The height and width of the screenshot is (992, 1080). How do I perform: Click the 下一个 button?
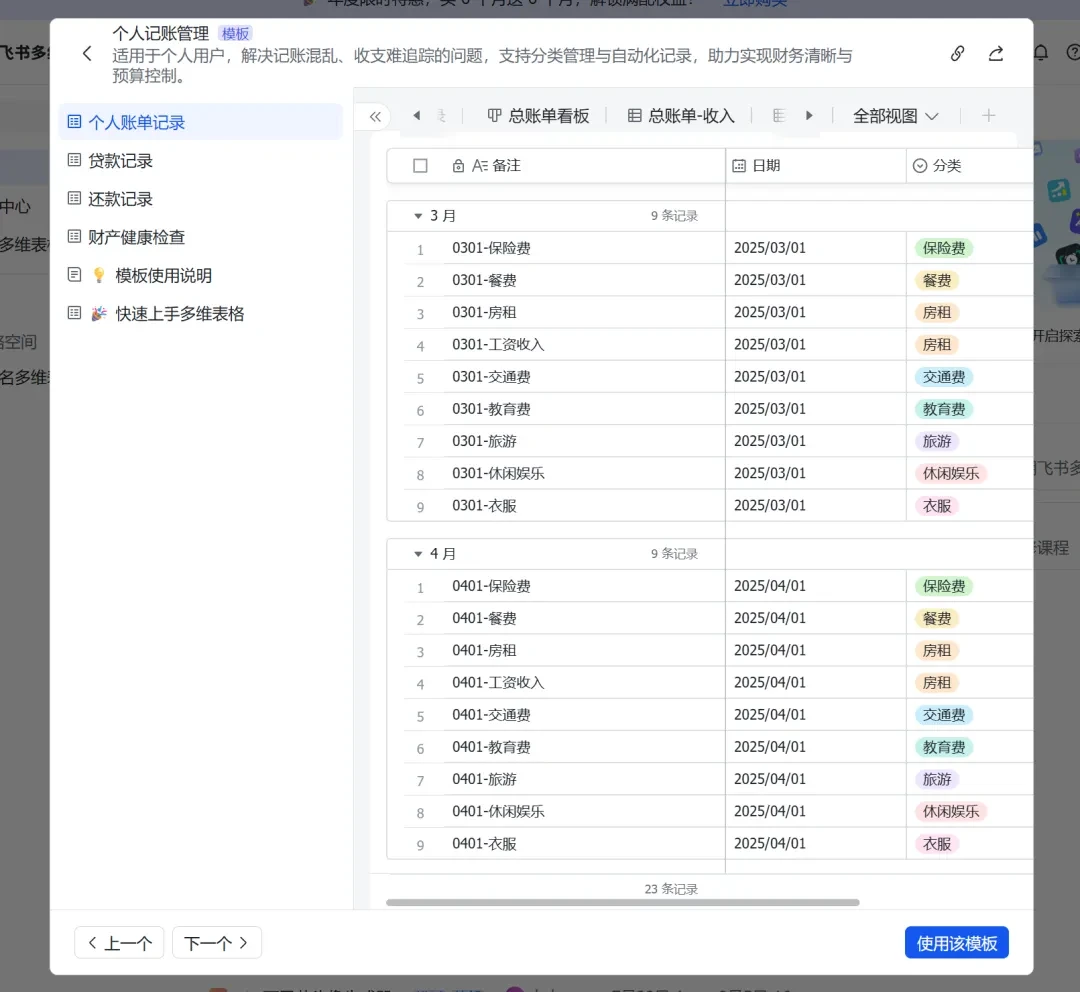(x=217, y=942)
